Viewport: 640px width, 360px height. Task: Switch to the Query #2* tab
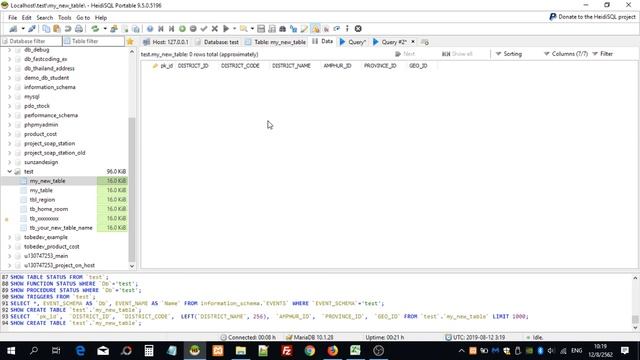tap(390, 42)
